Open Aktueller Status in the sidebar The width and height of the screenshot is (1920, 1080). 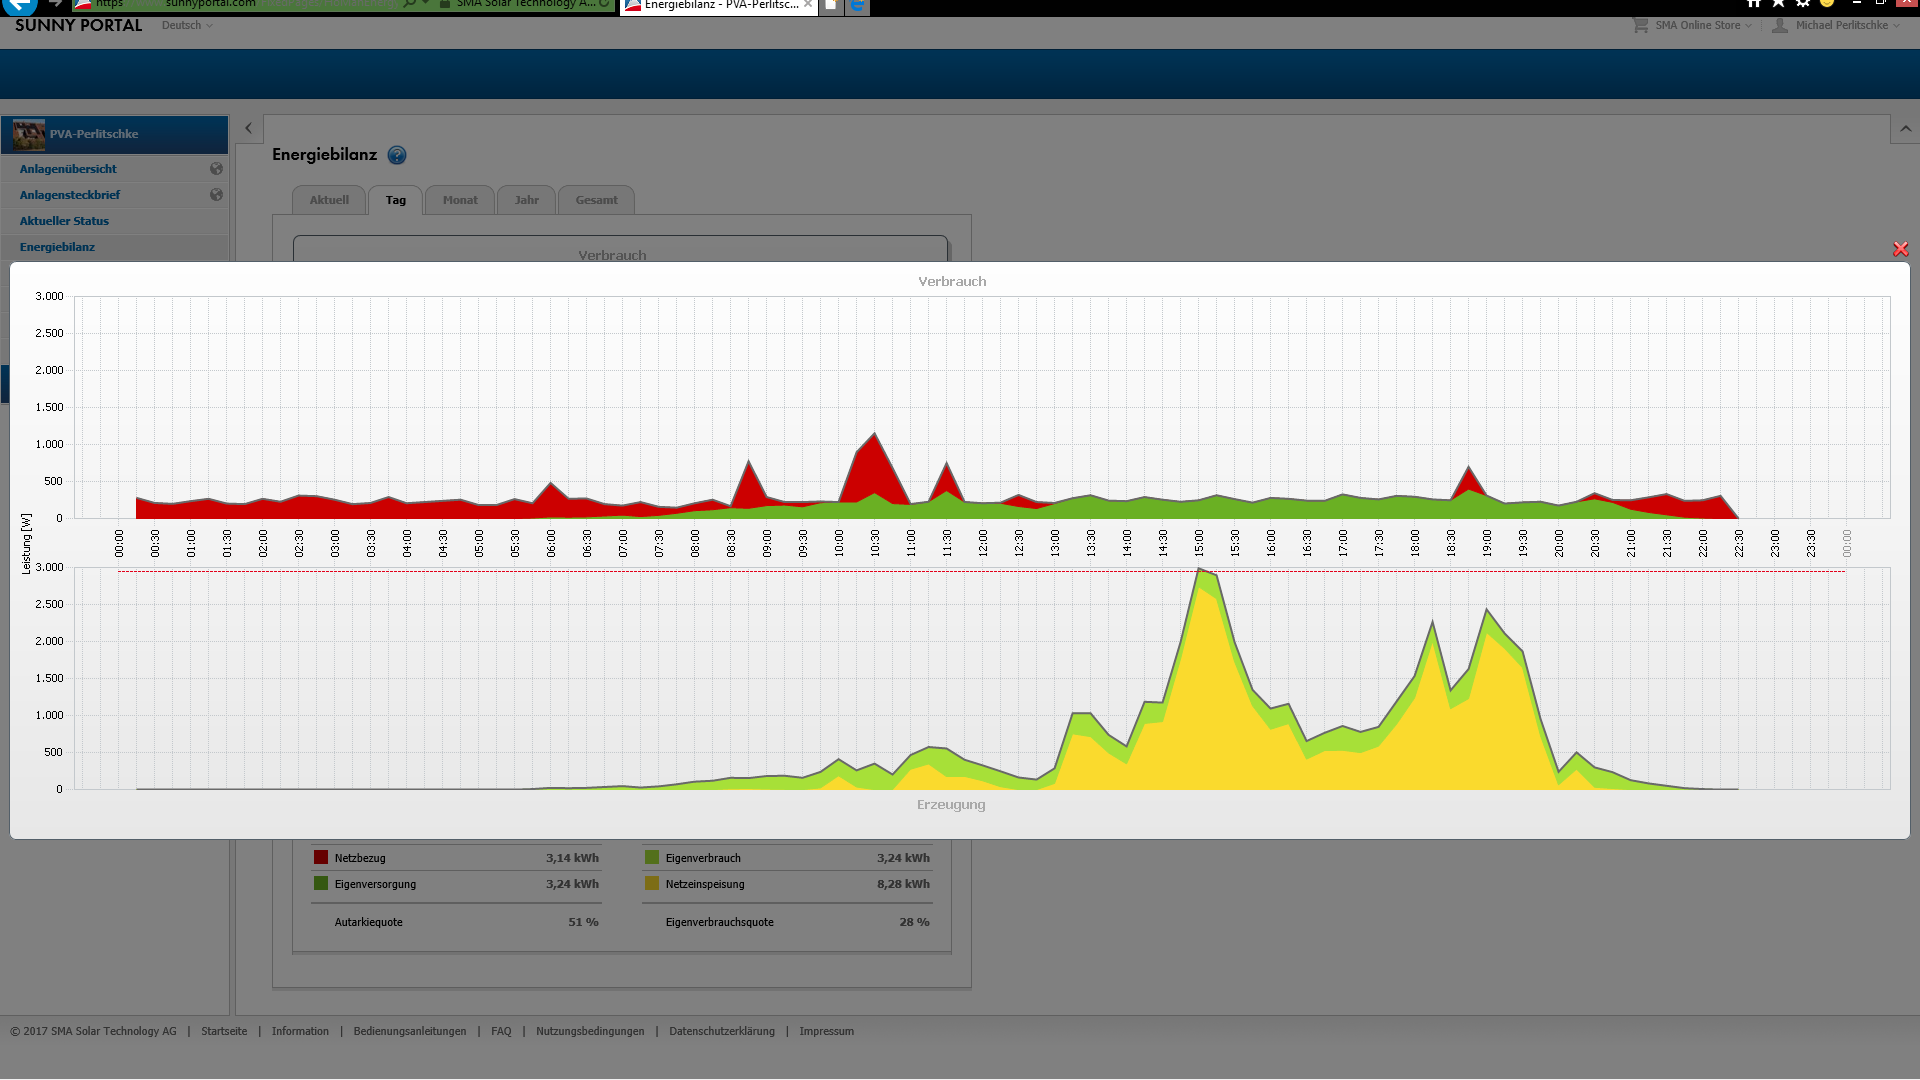(x=64, y=221)
